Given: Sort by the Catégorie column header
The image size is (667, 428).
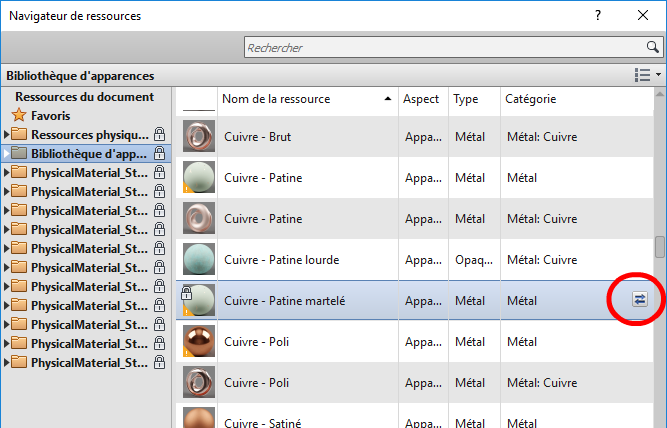Looking at the screenshot, I should [x=531, y=99].
